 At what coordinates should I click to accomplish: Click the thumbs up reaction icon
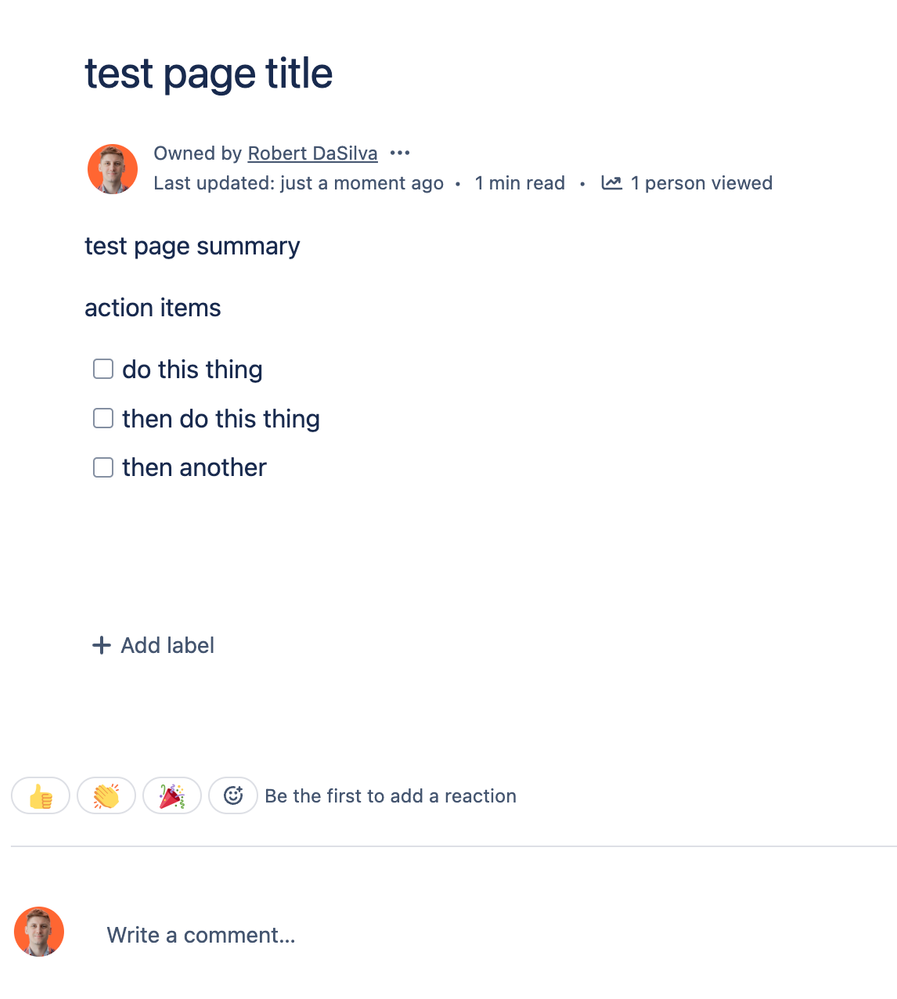pyautogui.click(x=40, y=795)
